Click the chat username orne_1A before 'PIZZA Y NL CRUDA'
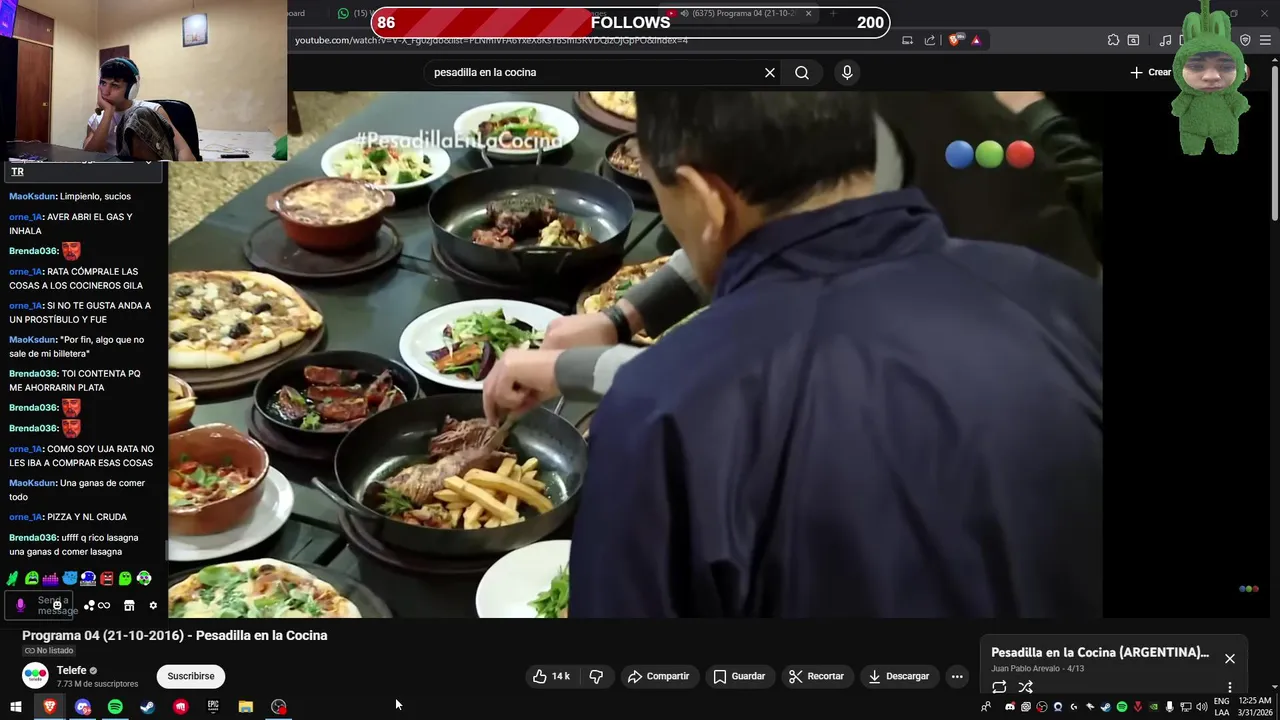Viewport: 1280px width, 720px height. 26,517
